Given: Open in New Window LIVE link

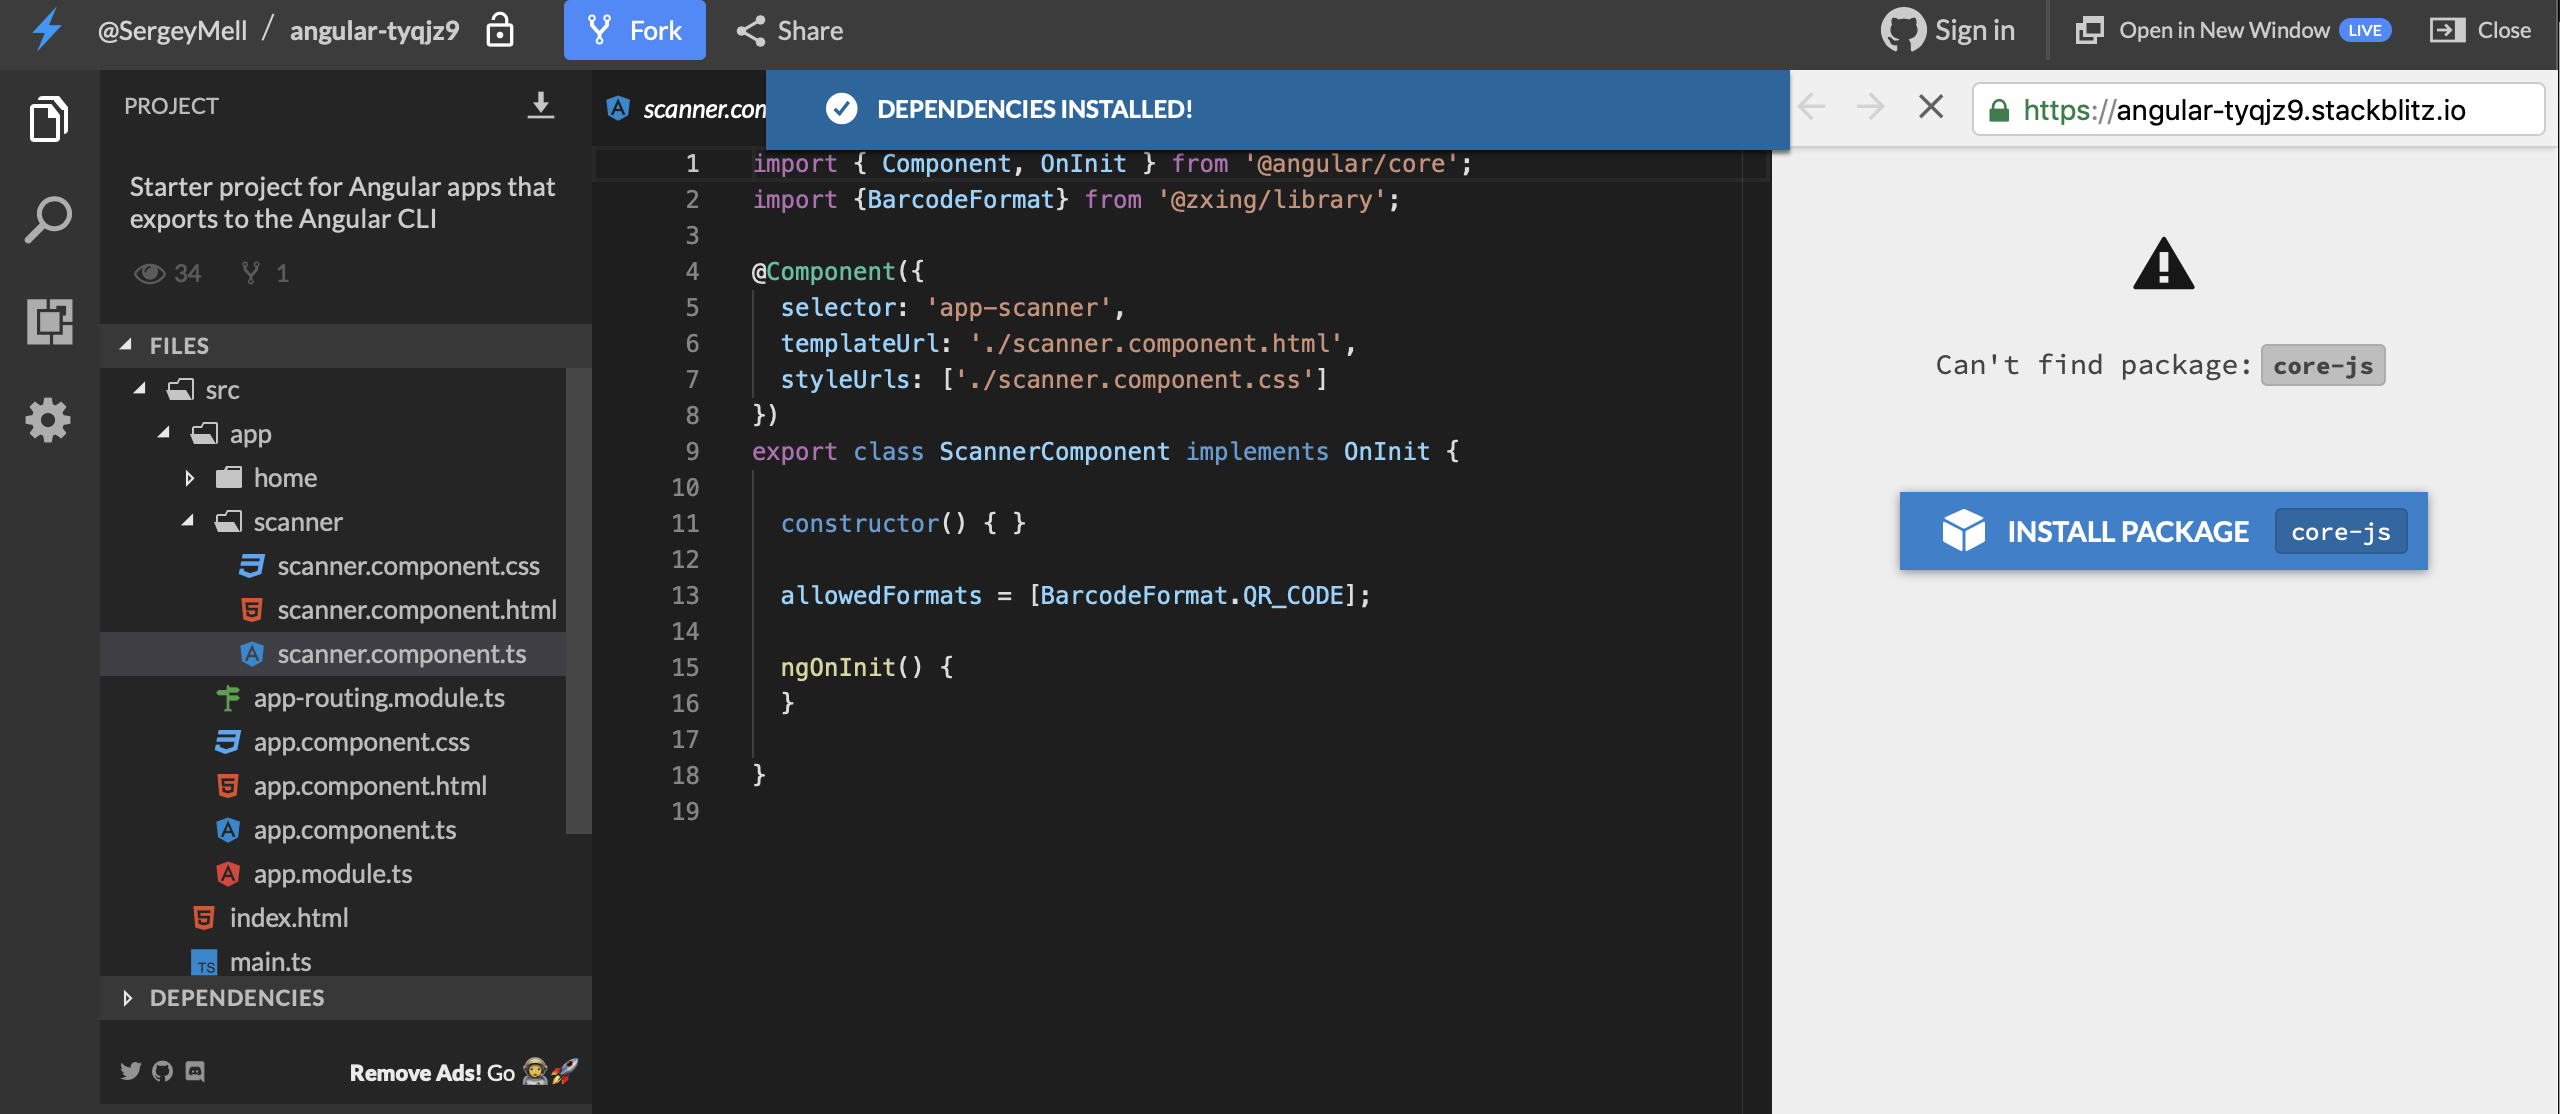Looking at the screenshot, I should point(2232,30).
